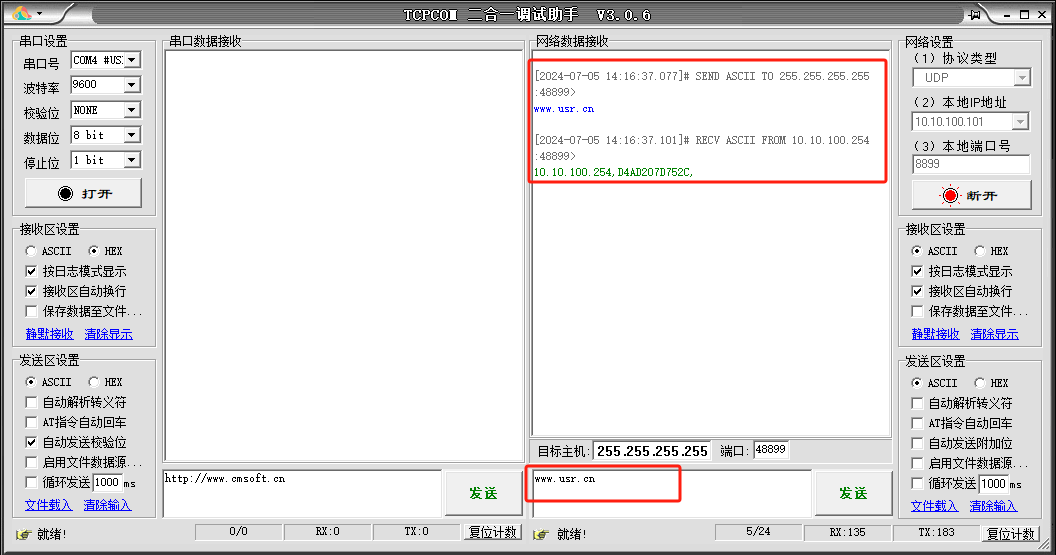
Task: Click the target host IP input field
Action: click(652, 451)
